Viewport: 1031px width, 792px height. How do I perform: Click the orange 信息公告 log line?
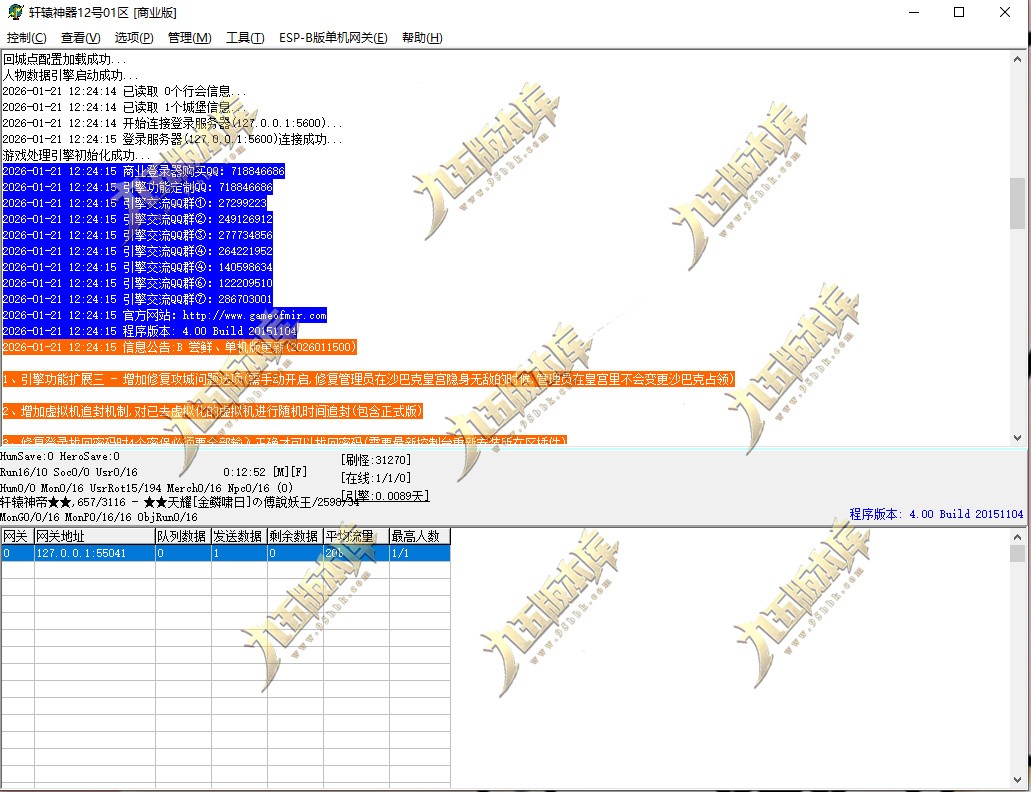tap(180, 347)
